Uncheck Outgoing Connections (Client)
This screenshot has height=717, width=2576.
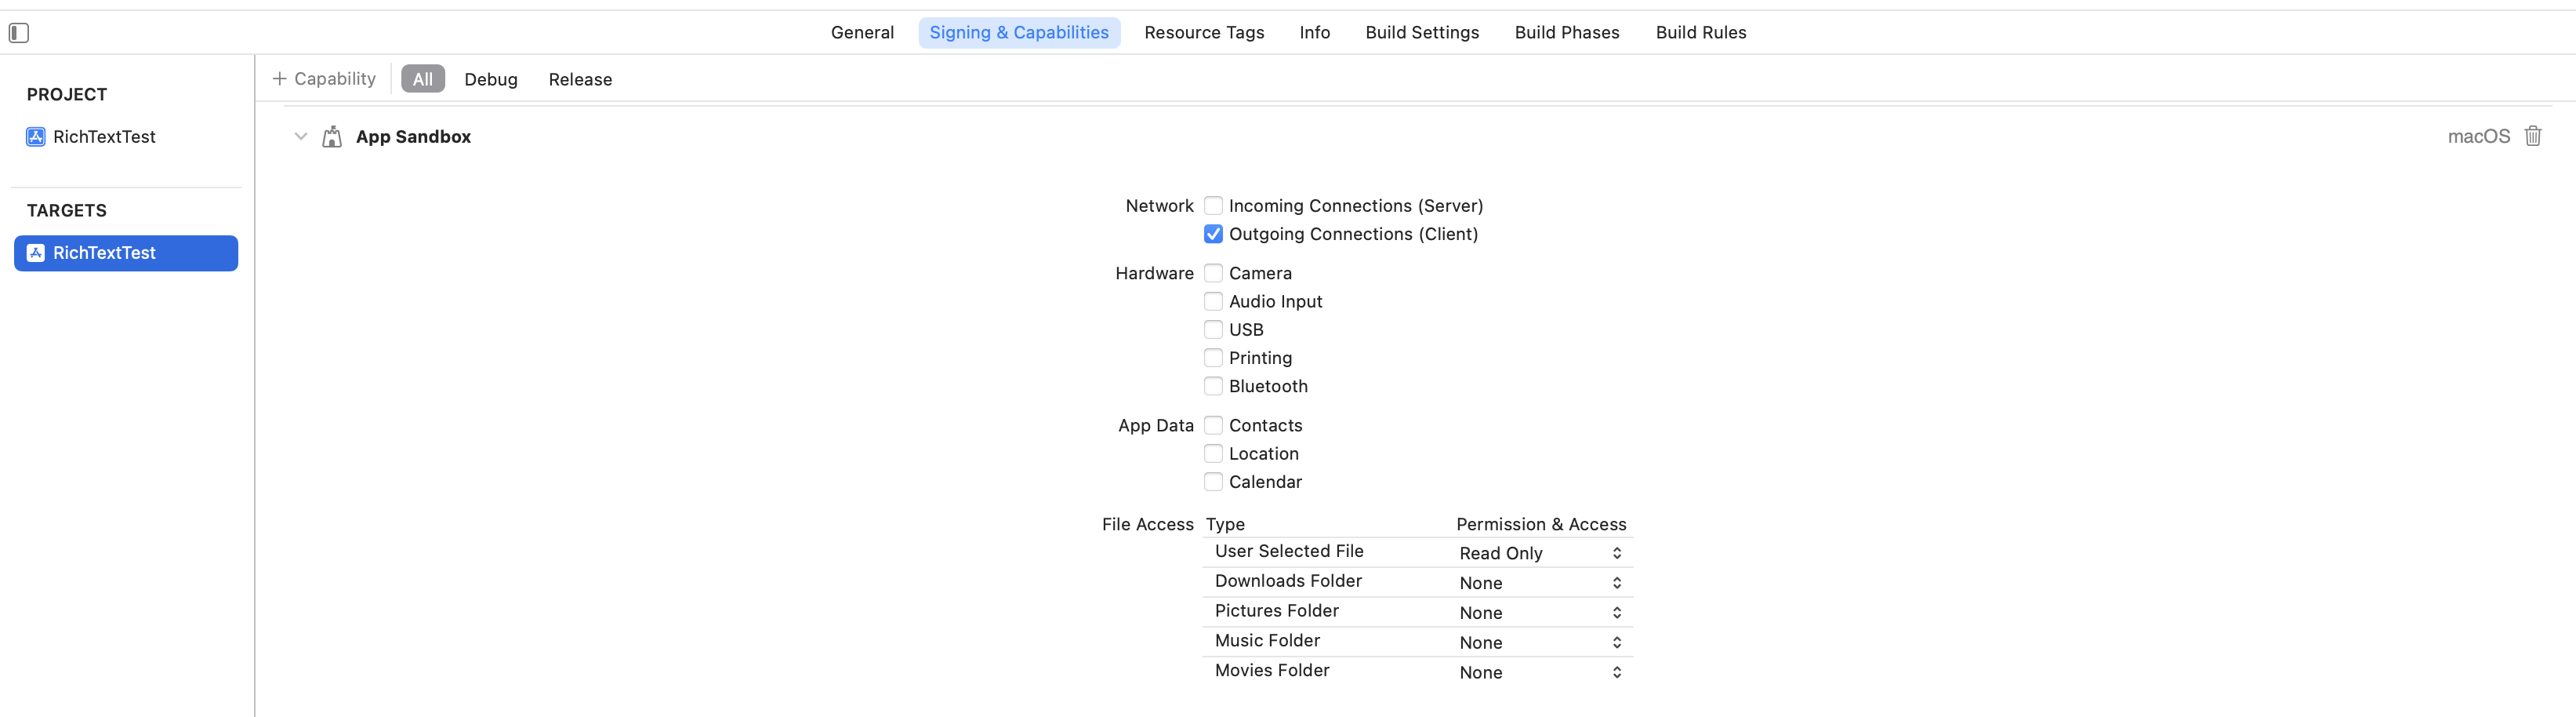click(x=1213, y=233)
